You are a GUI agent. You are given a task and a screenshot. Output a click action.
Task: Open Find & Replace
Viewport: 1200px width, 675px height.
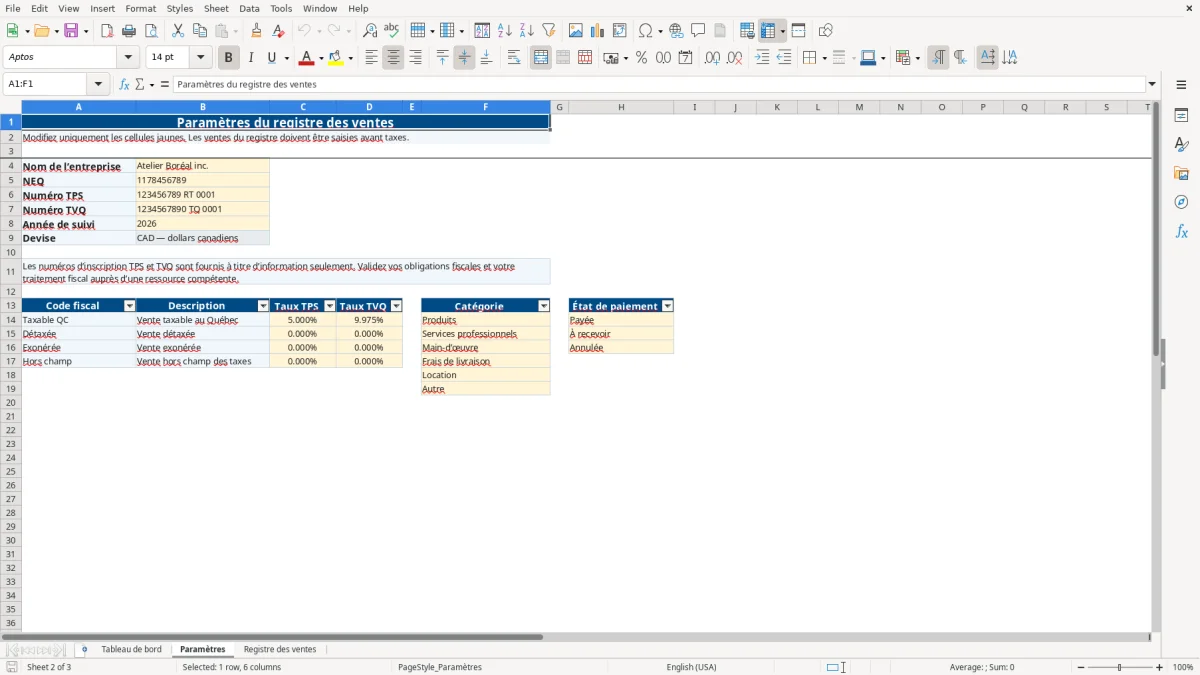(370, 31)
